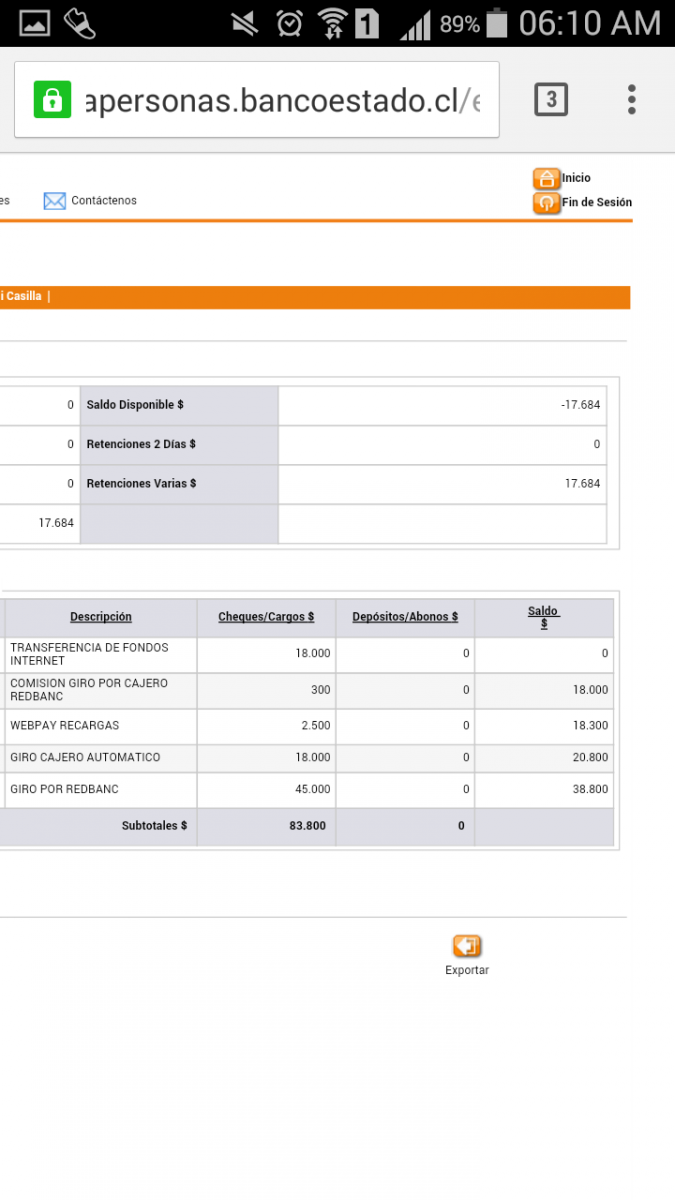Click the Exportar label
The width and height of the screenshot is (675, 1200).
click(x=467, y=970)
